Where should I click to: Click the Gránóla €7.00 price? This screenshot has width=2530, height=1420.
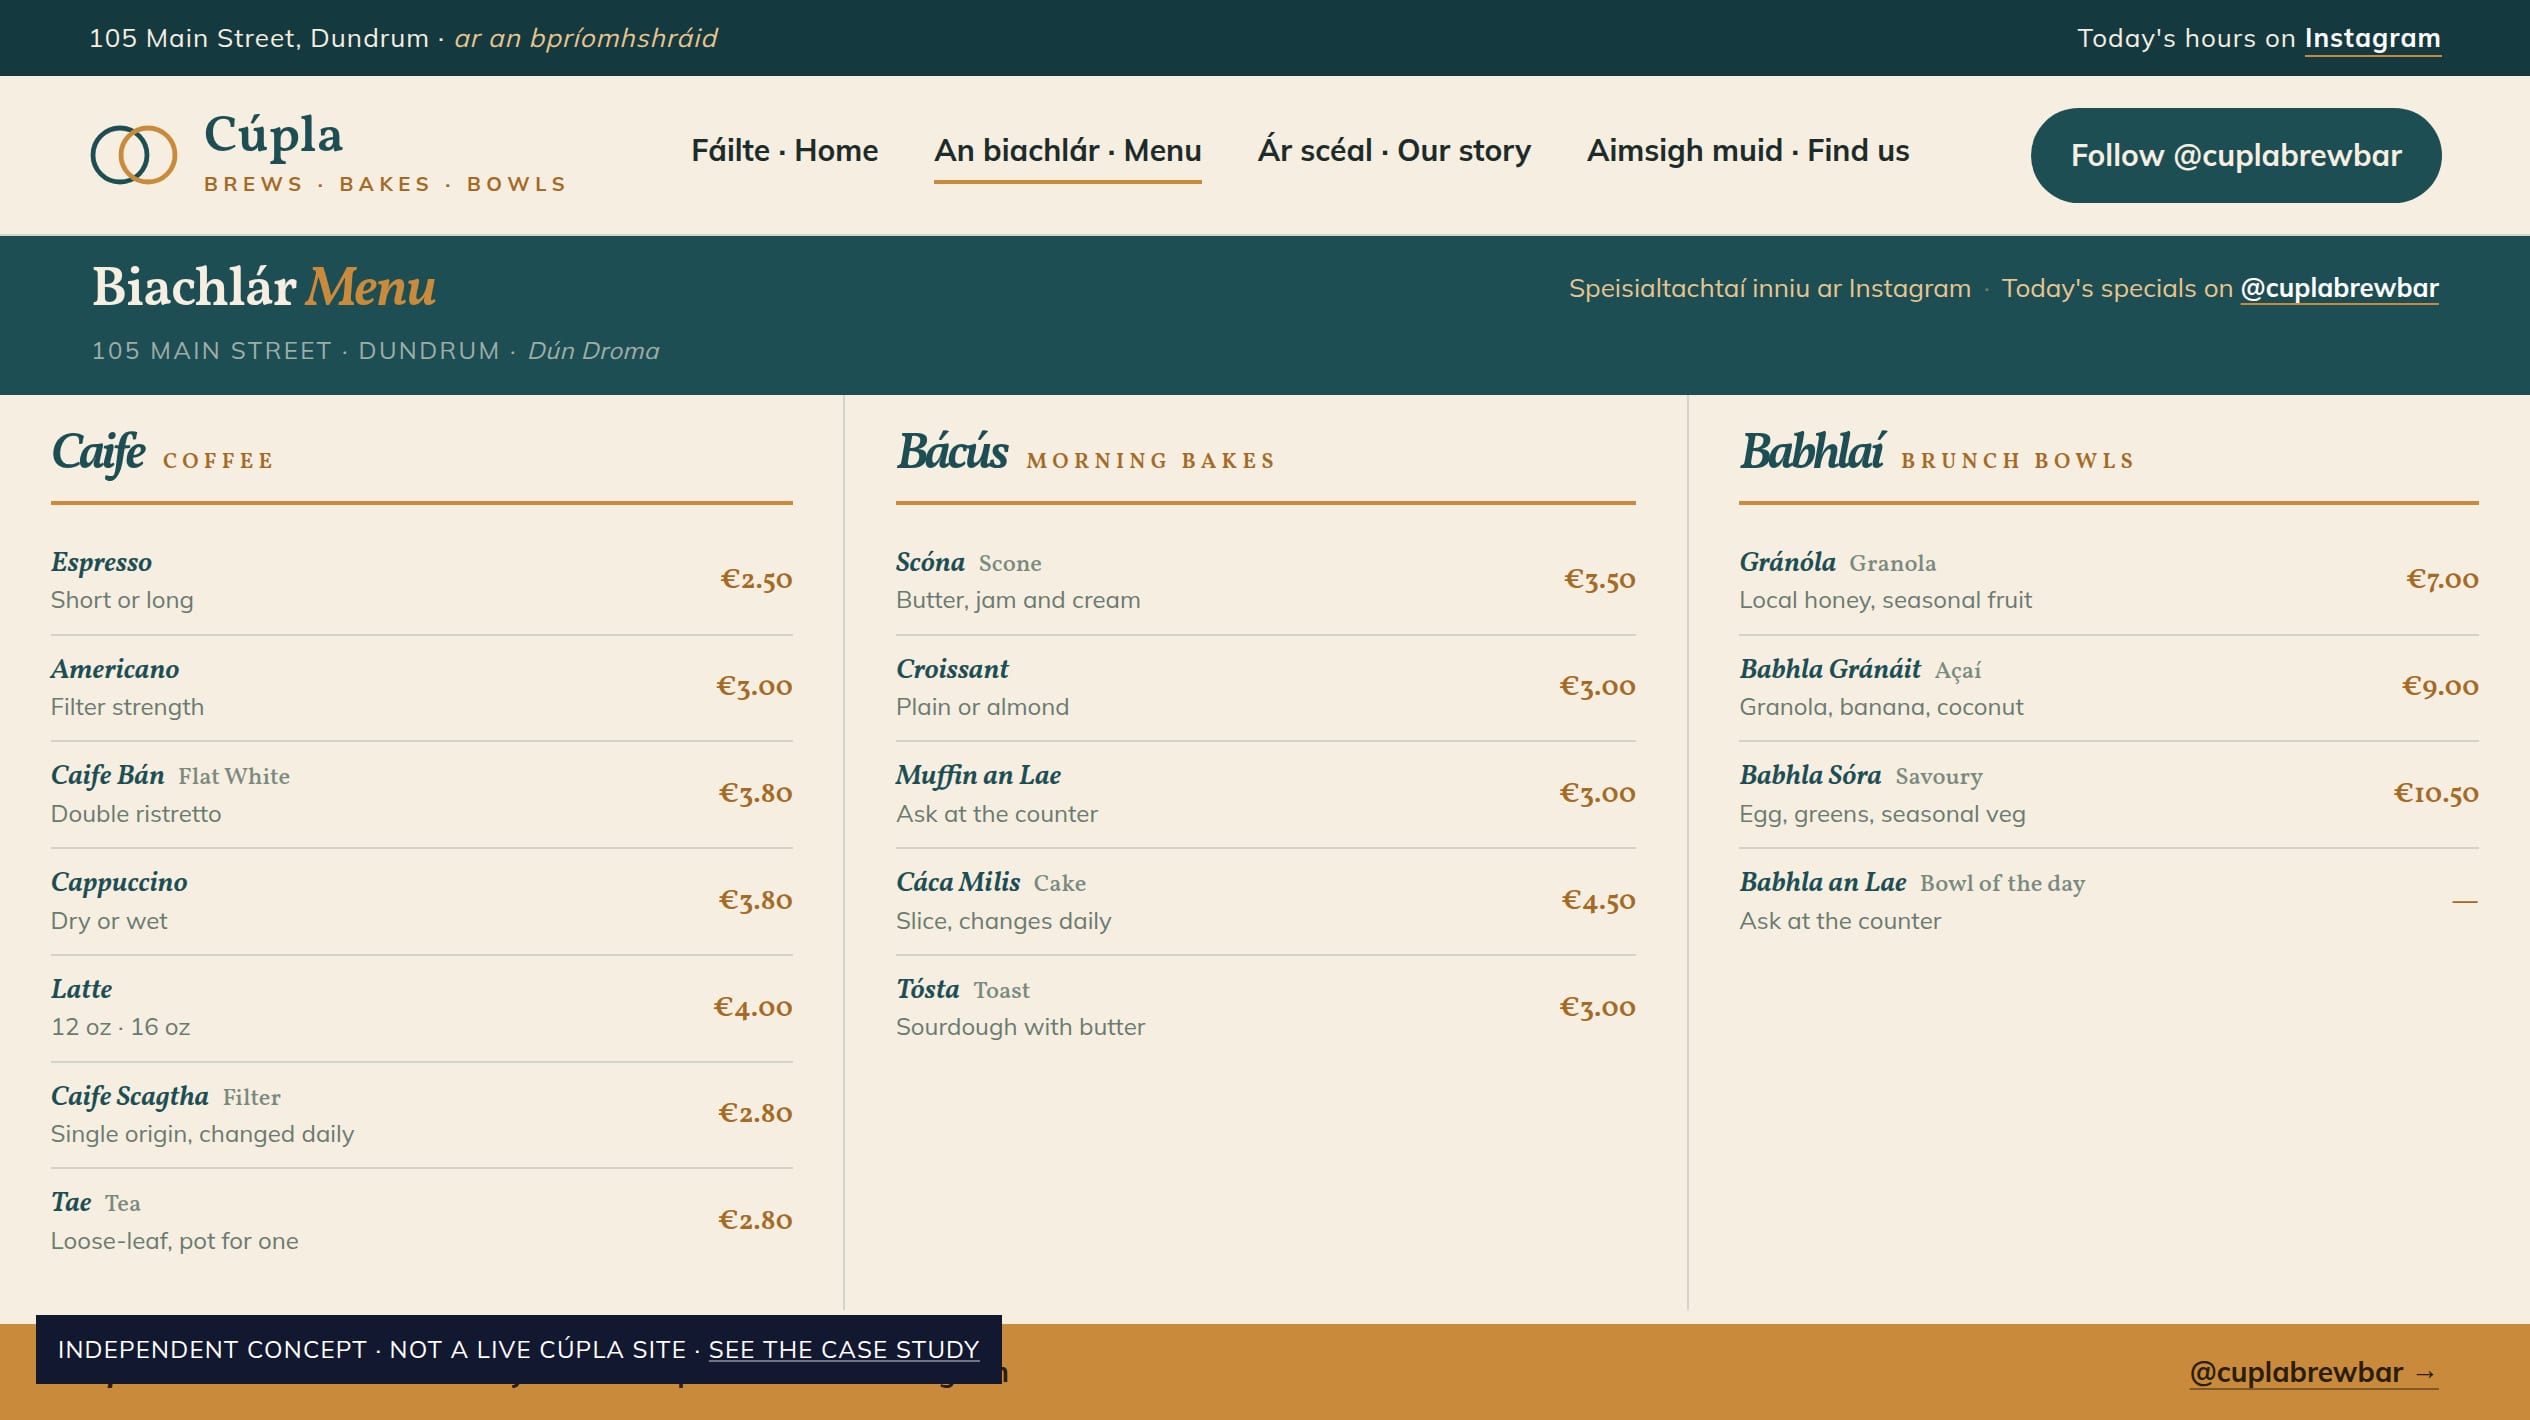[2442, 579]
